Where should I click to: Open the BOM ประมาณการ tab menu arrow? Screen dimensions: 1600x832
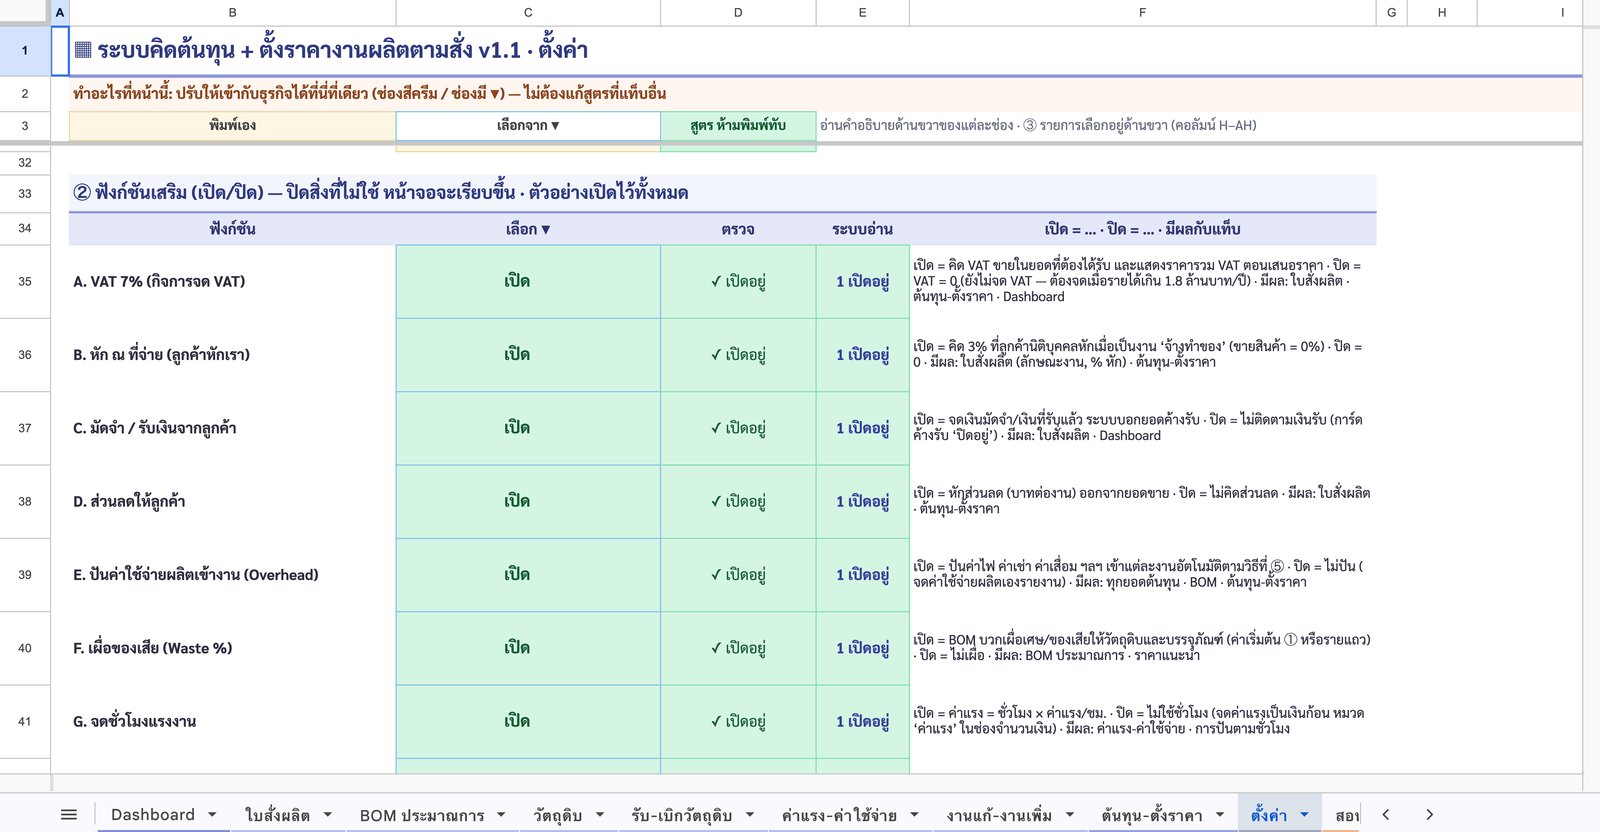coord(501,815)
